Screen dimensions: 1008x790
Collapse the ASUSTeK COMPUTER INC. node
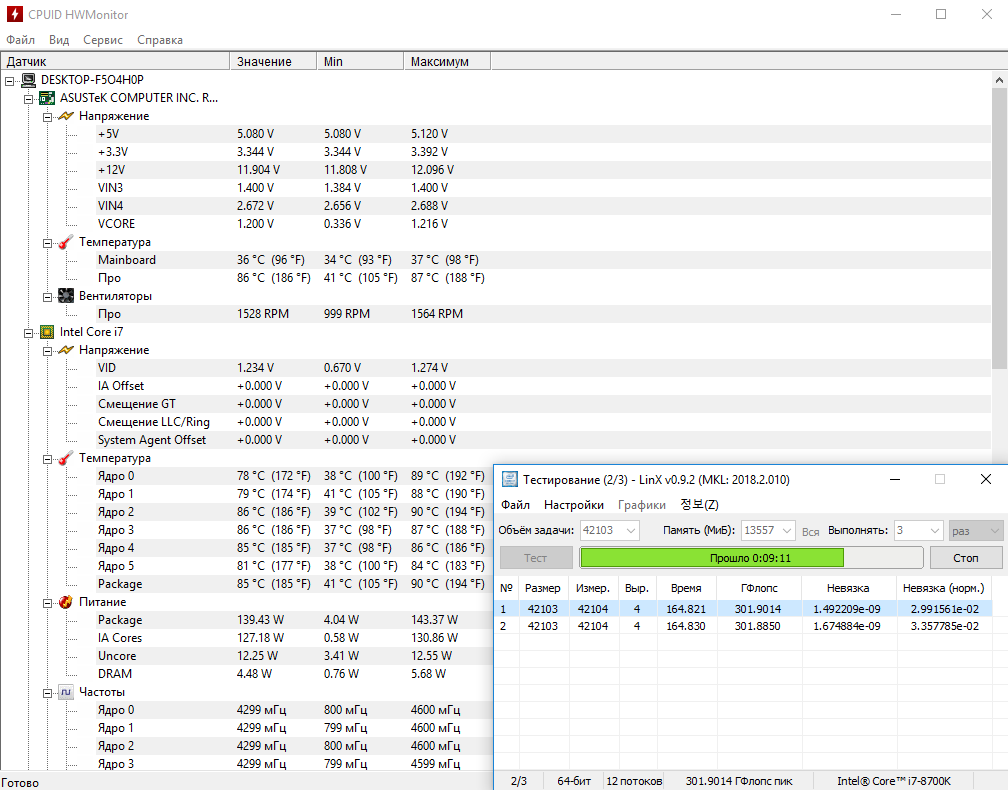(28, 99)
